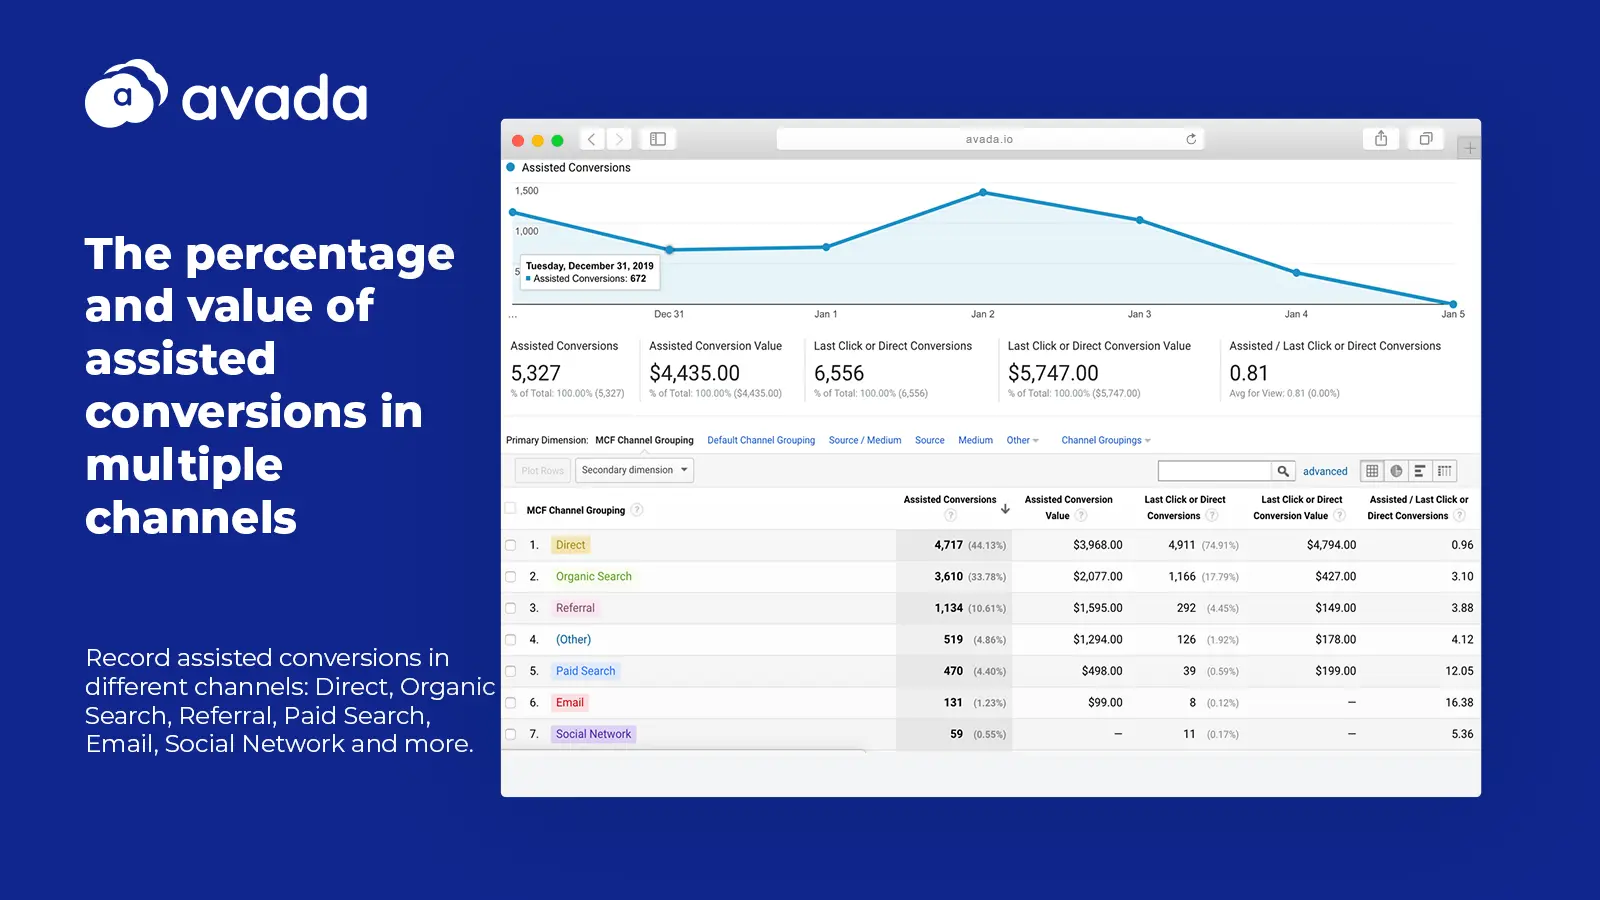This screenshot has width=1600, height=900.
Task: Open the Email channel link
Action: (x=570, y=703)
